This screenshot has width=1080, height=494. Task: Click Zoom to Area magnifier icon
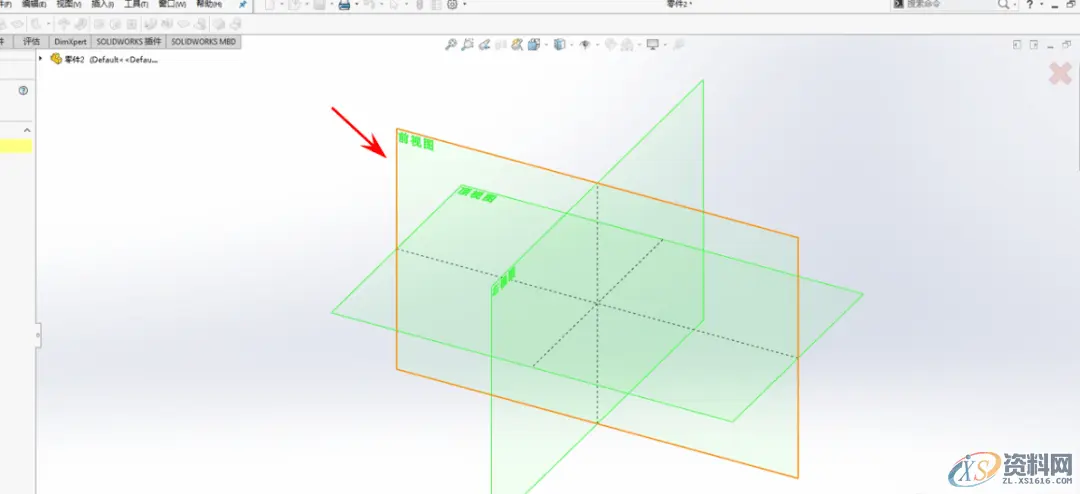(468, 45)
